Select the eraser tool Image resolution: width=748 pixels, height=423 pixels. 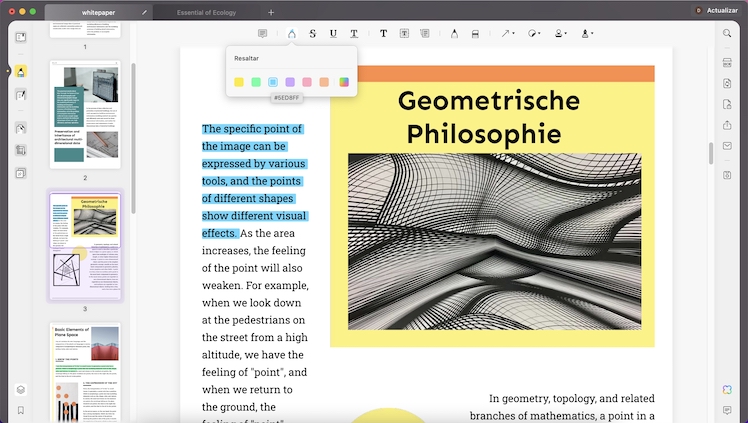click(x=475, y=33)
